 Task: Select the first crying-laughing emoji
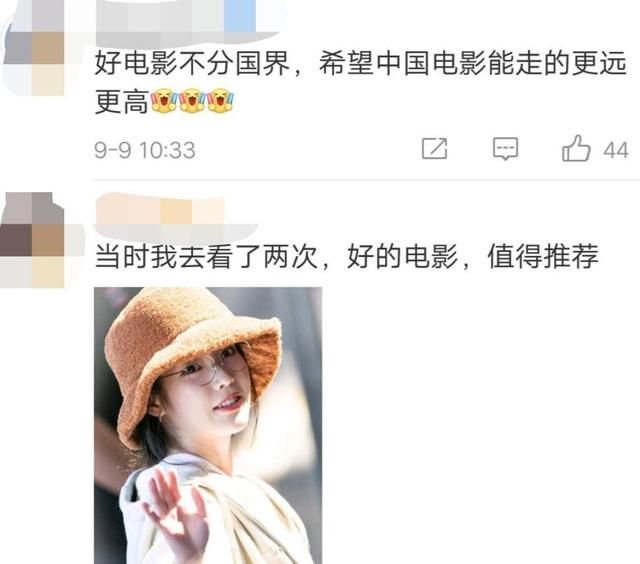point(164,101)
